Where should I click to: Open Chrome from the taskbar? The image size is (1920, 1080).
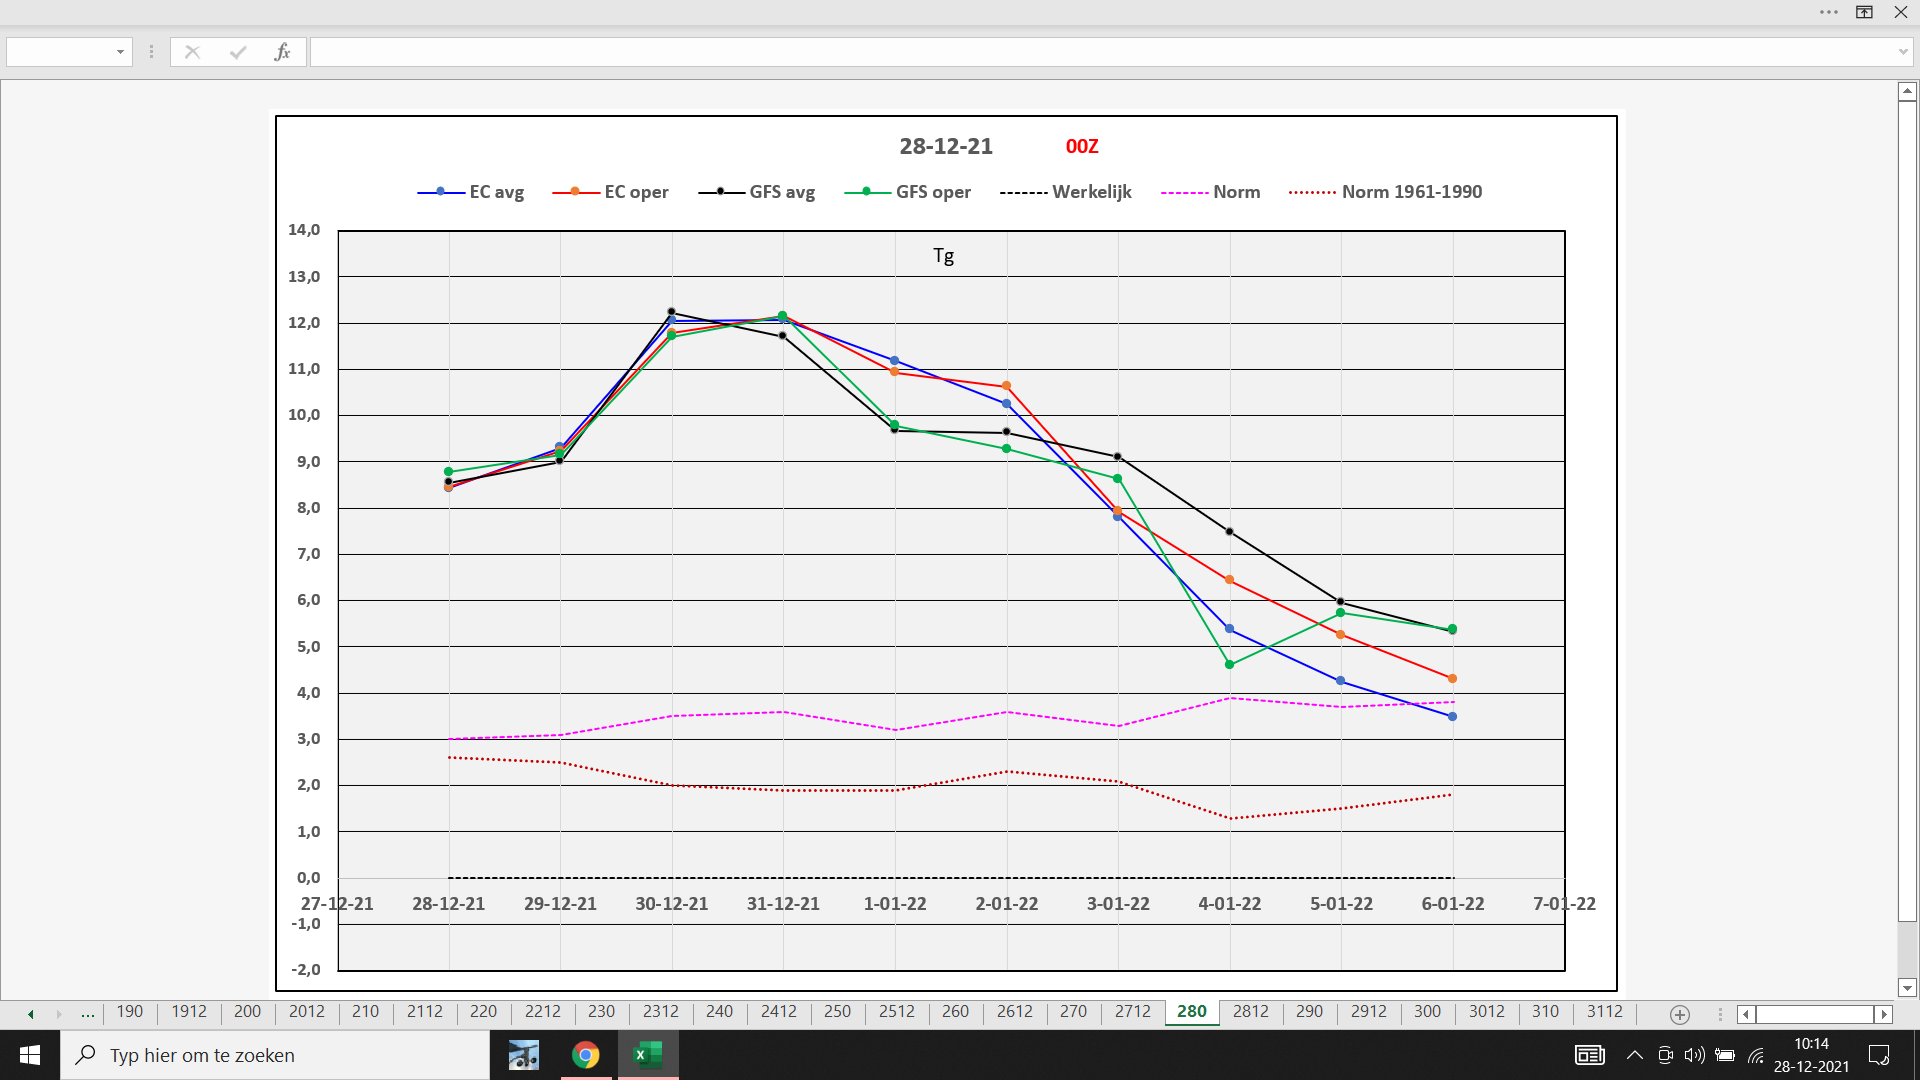tap(585, 1055)
